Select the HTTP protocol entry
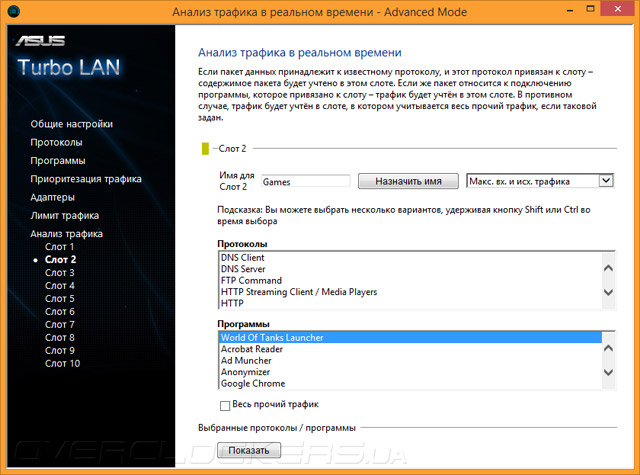The image size is (640, 475). point(410,303)
